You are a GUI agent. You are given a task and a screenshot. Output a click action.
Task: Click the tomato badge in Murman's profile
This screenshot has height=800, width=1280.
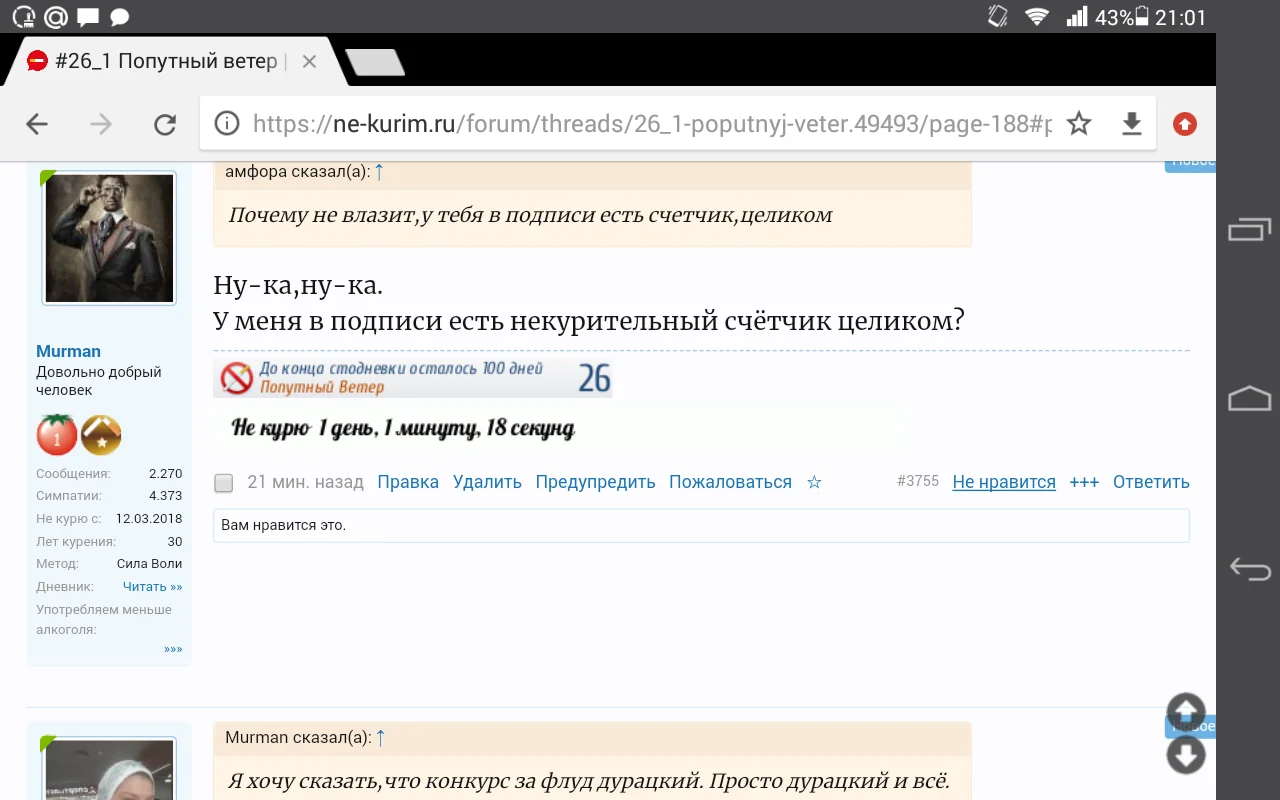click(57, 435)
